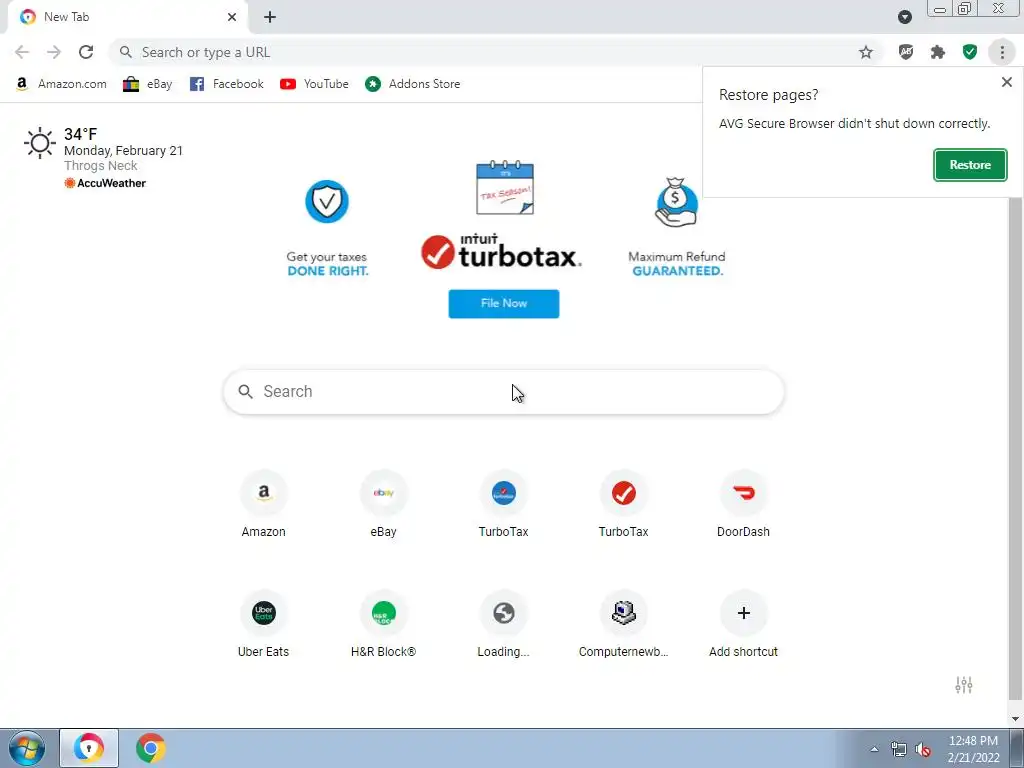
Task: Click the intuit turbotax logo
Action: click(502, 251)
